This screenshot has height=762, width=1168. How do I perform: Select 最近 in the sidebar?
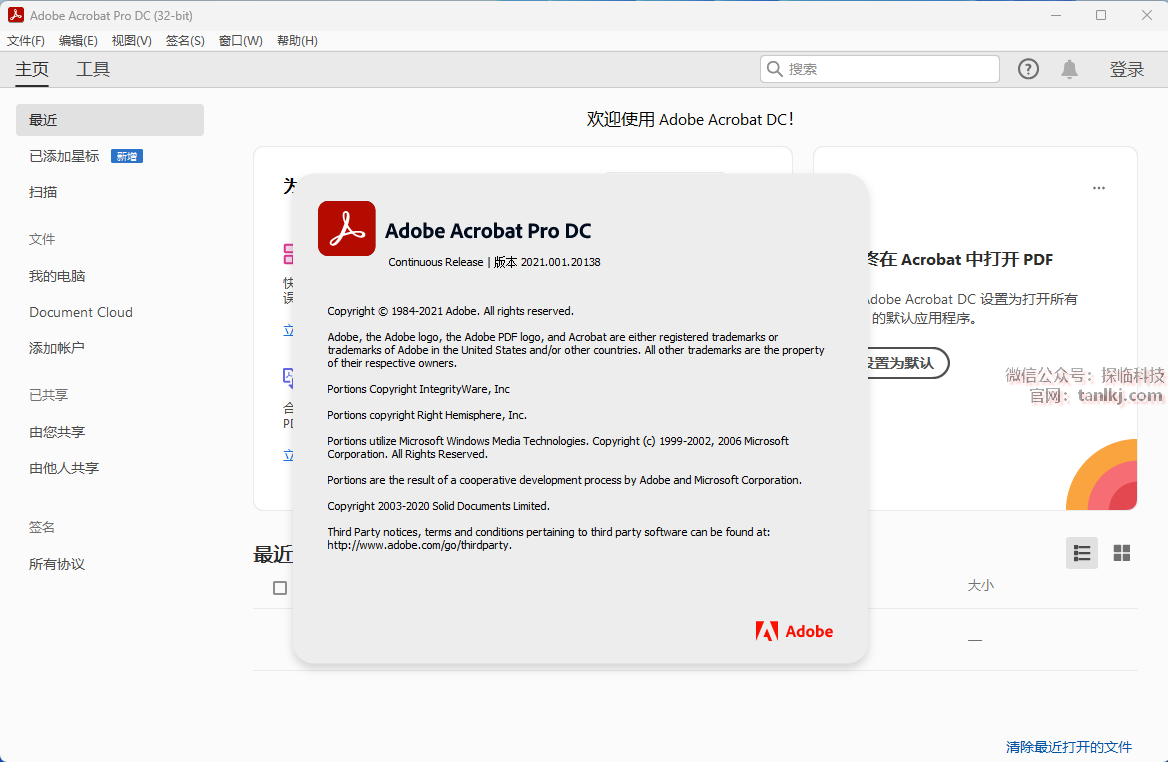tap(110, 120)
